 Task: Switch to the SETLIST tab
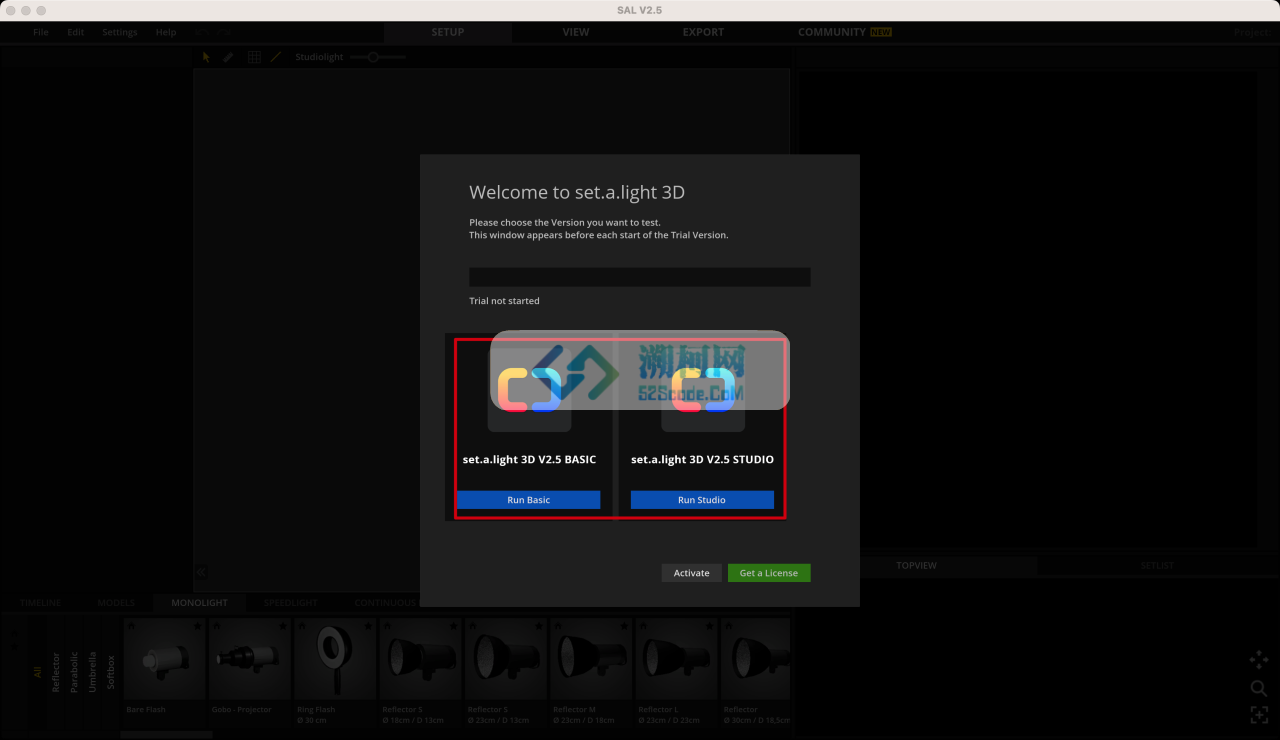point(1158,566)
